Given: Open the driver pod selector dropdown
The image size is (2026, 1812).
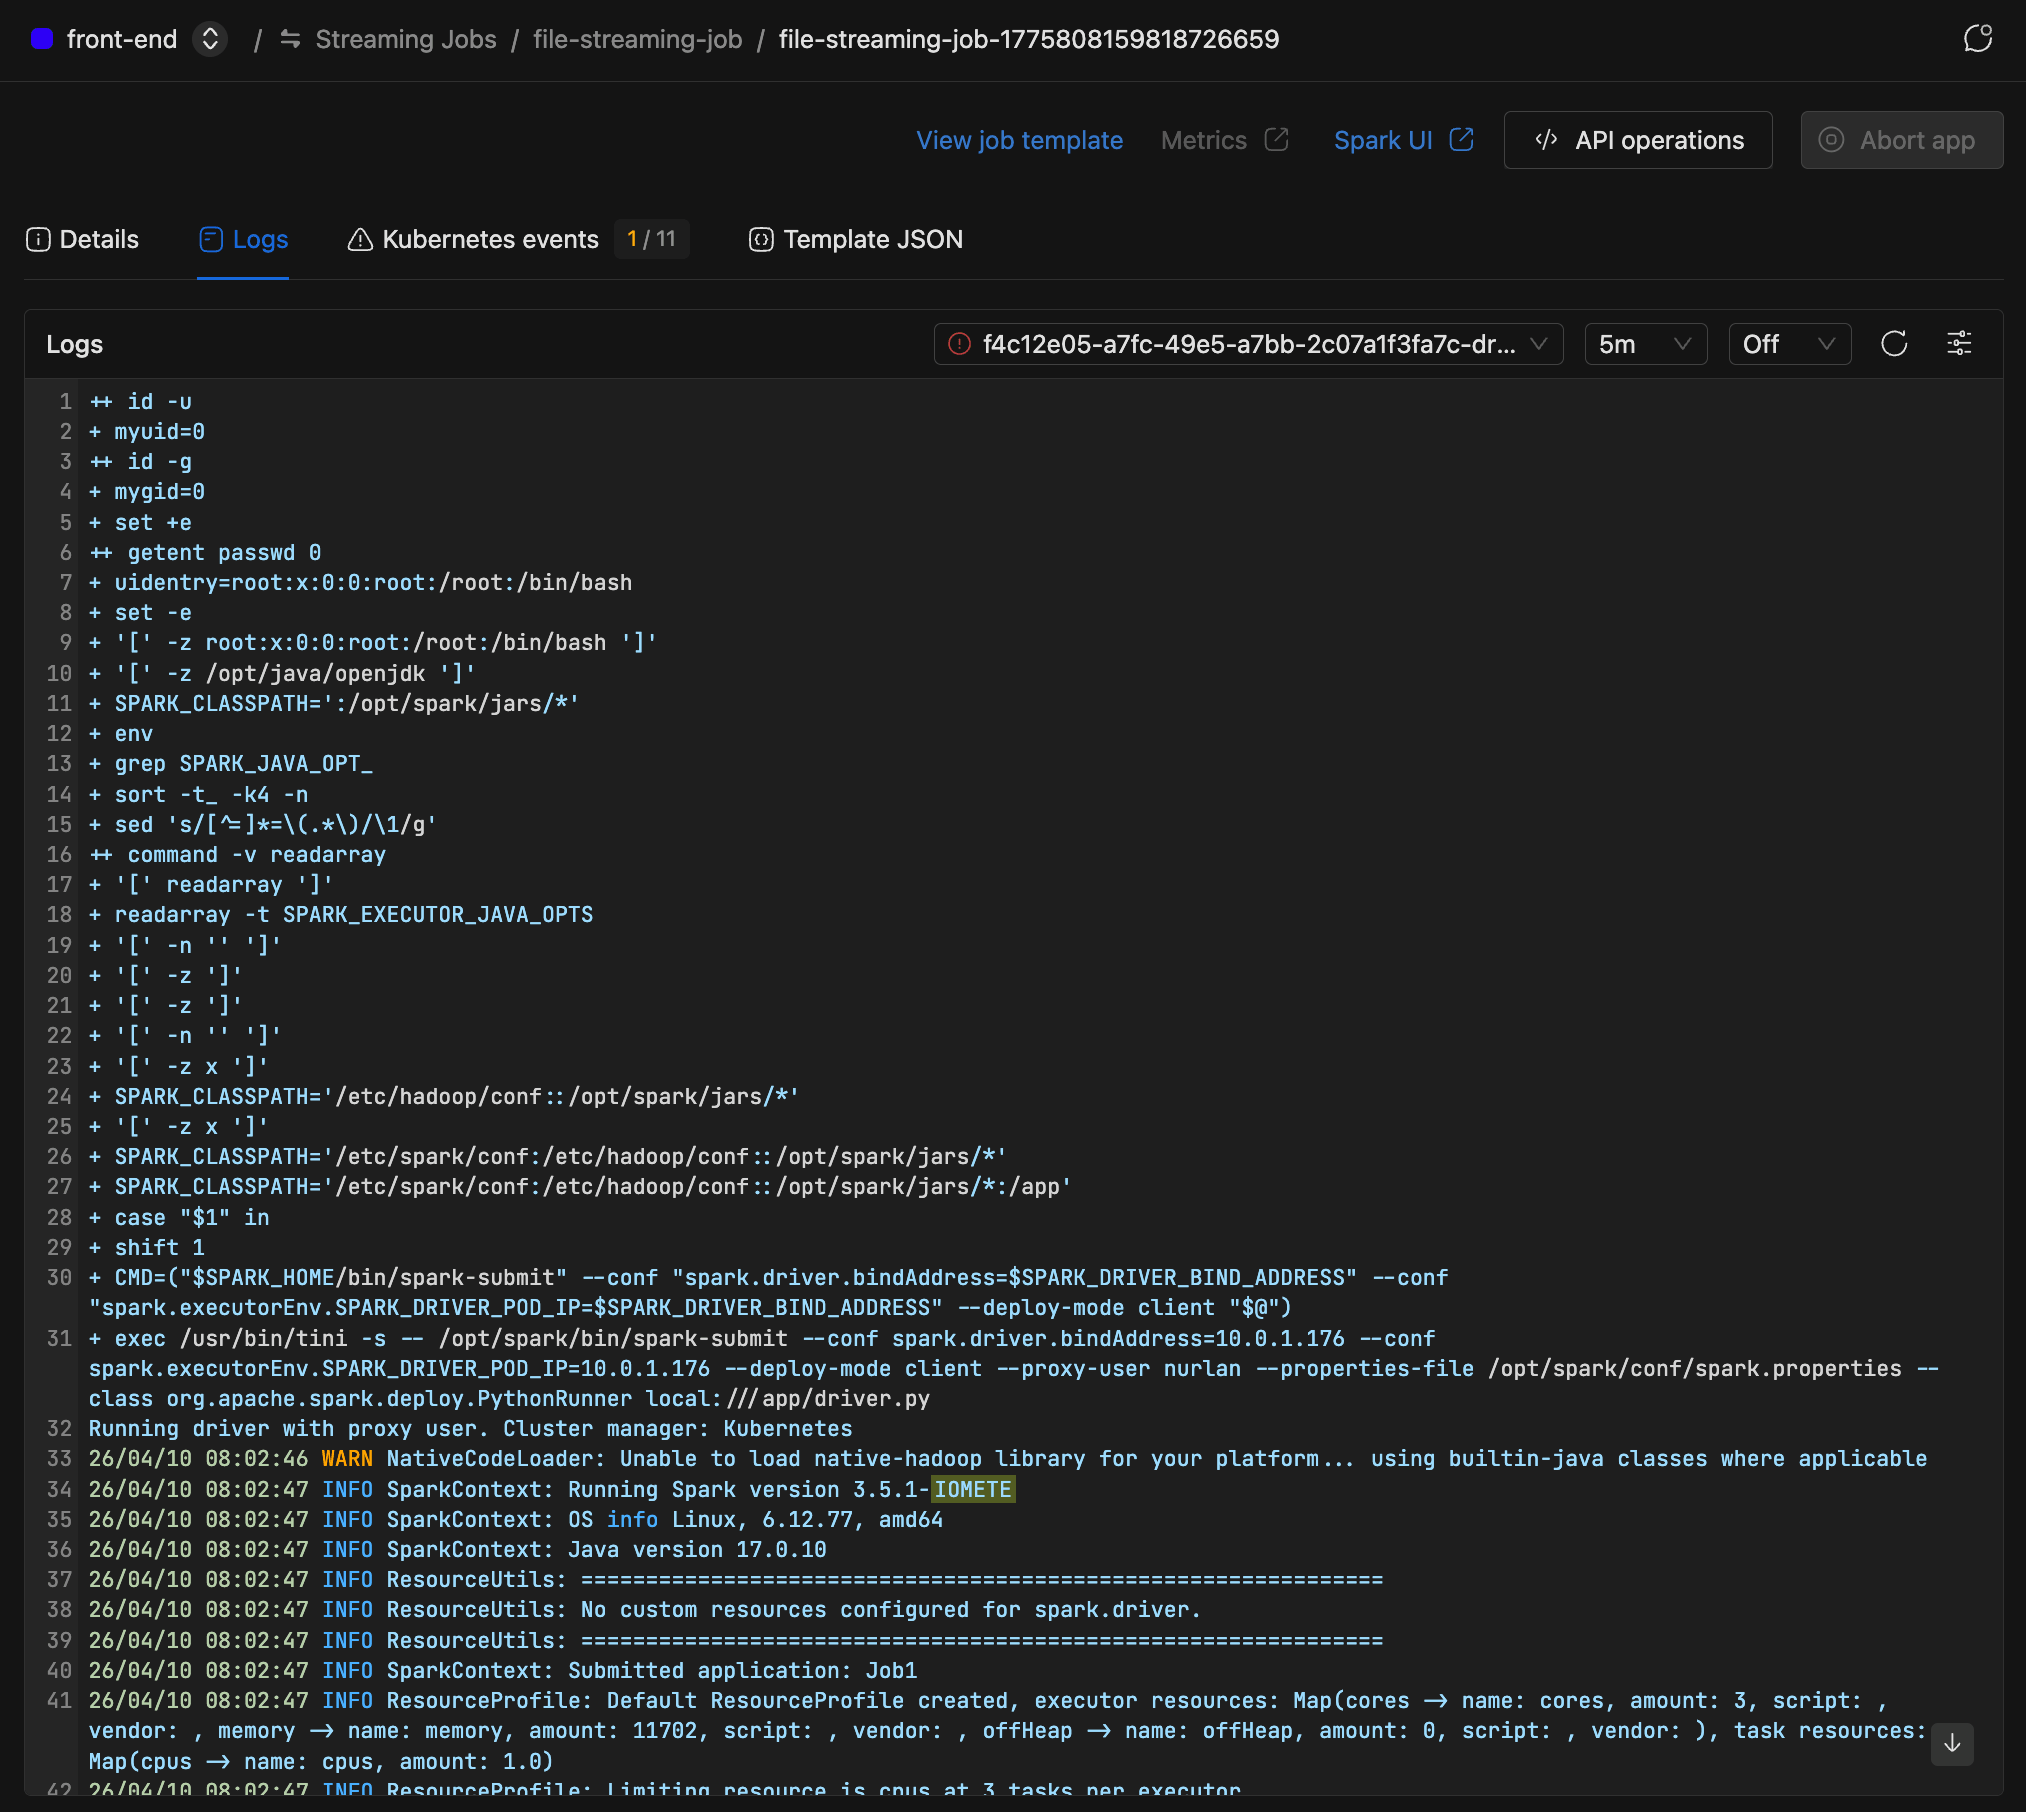Looking at the screenshot, I should click(x=1248, y=344).
